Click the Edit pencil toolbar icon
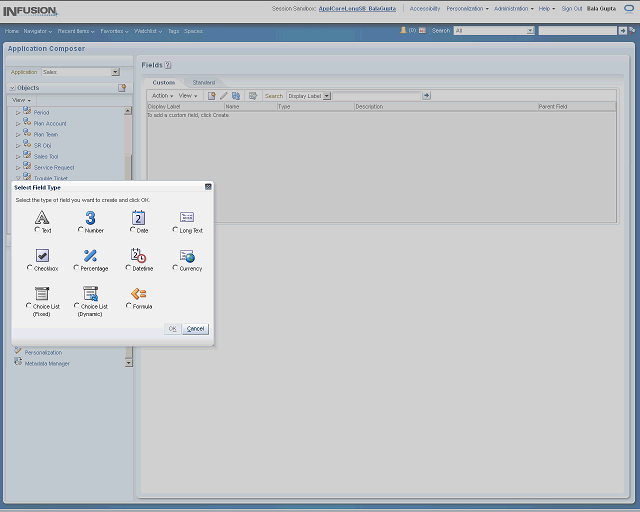640x512 pixels. [224, 96]
